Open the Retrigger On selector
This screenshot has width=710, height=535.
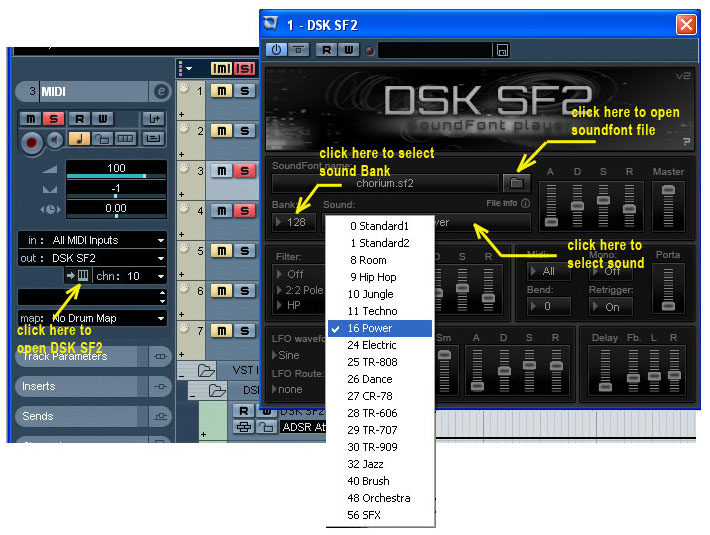point(611,307)
